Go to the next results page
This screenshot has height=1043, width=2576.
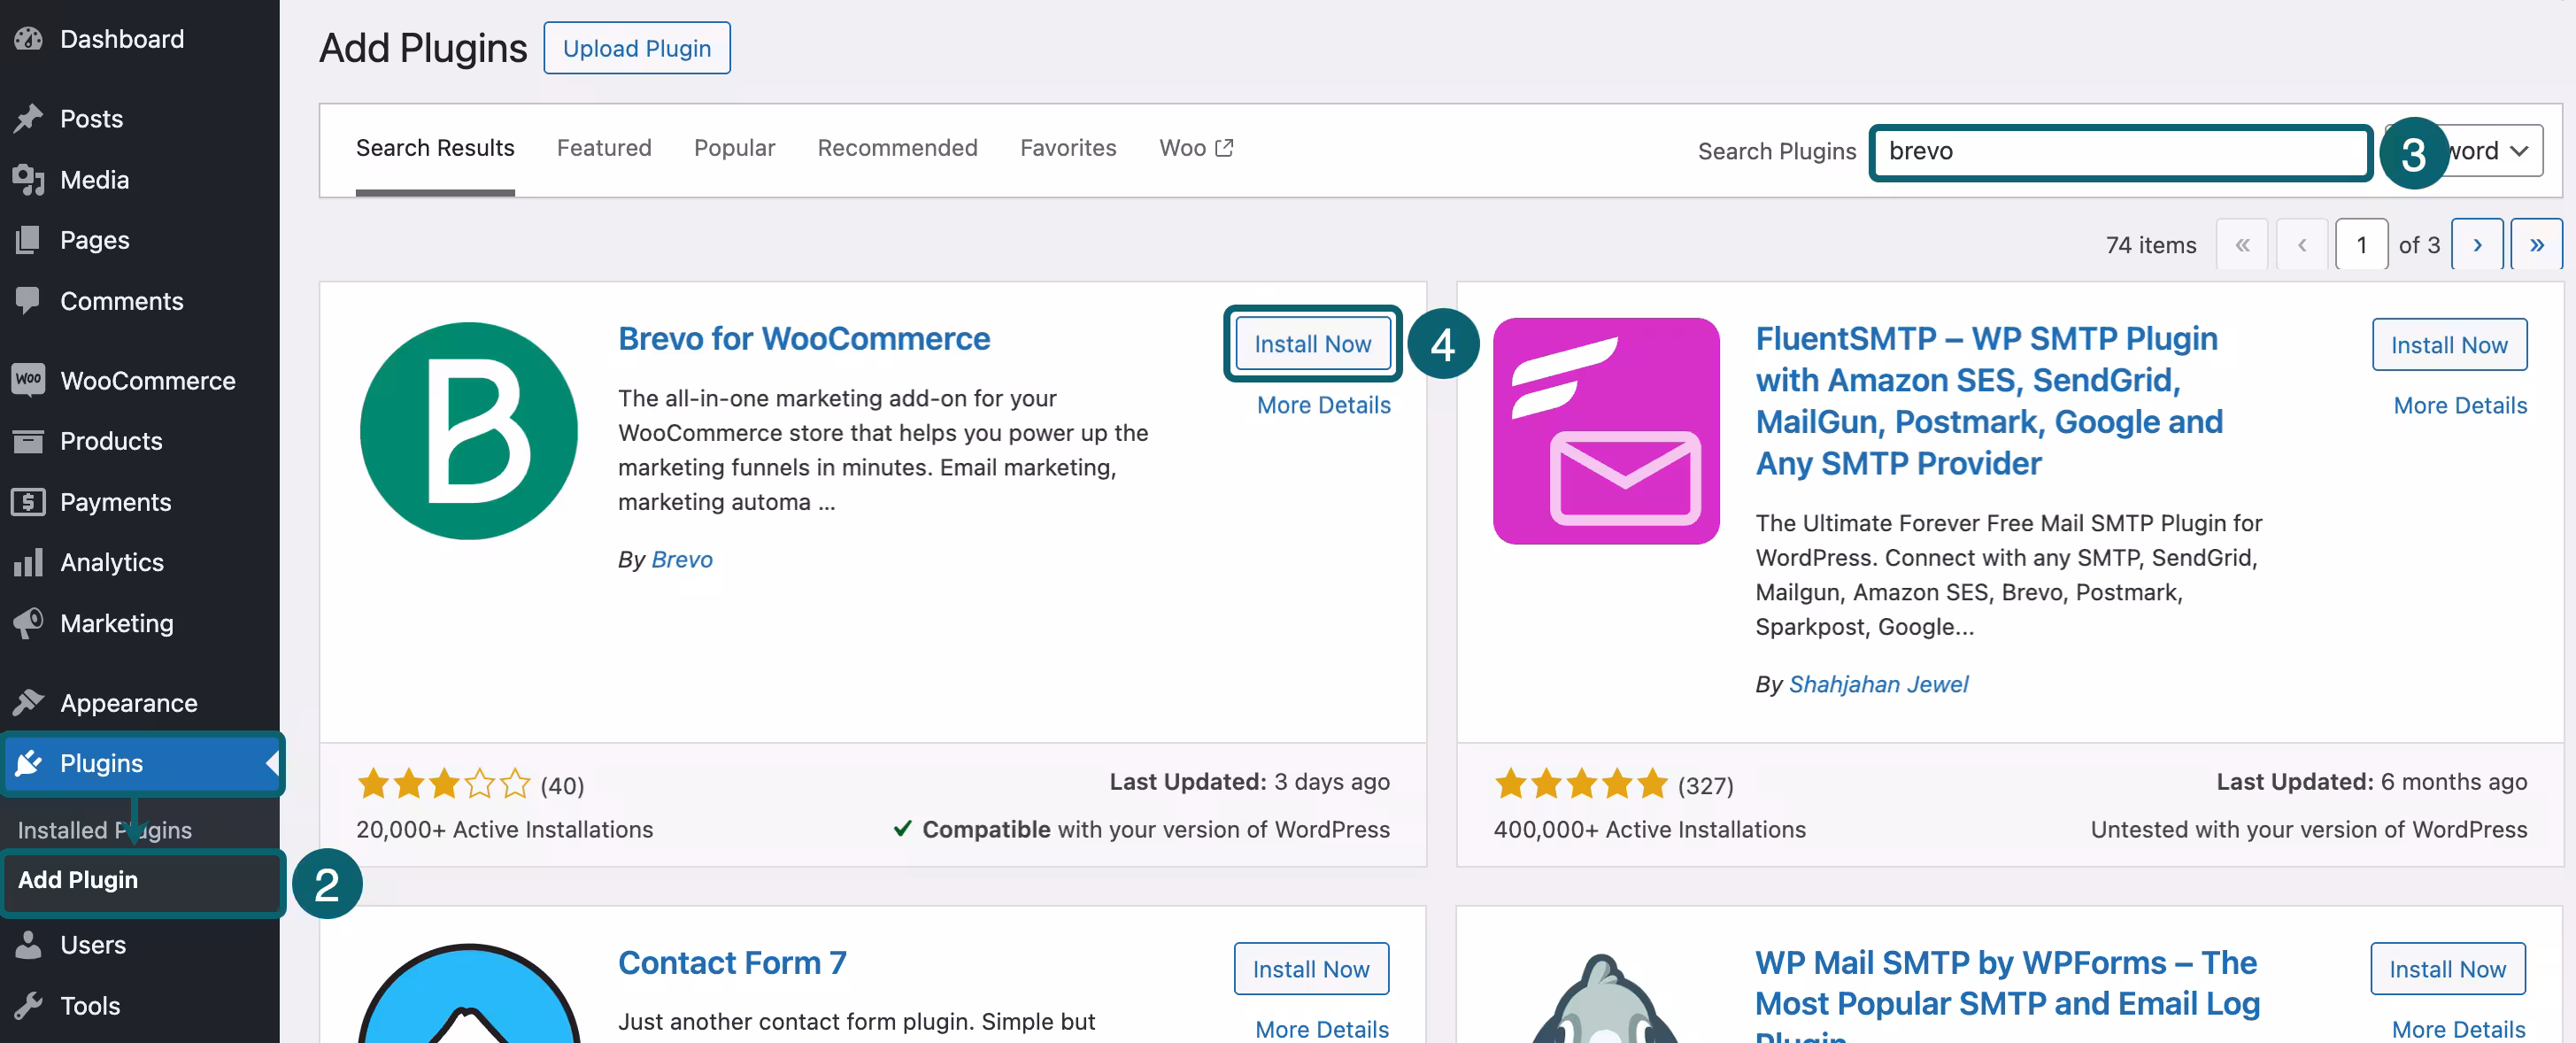tap(2477, 245)
